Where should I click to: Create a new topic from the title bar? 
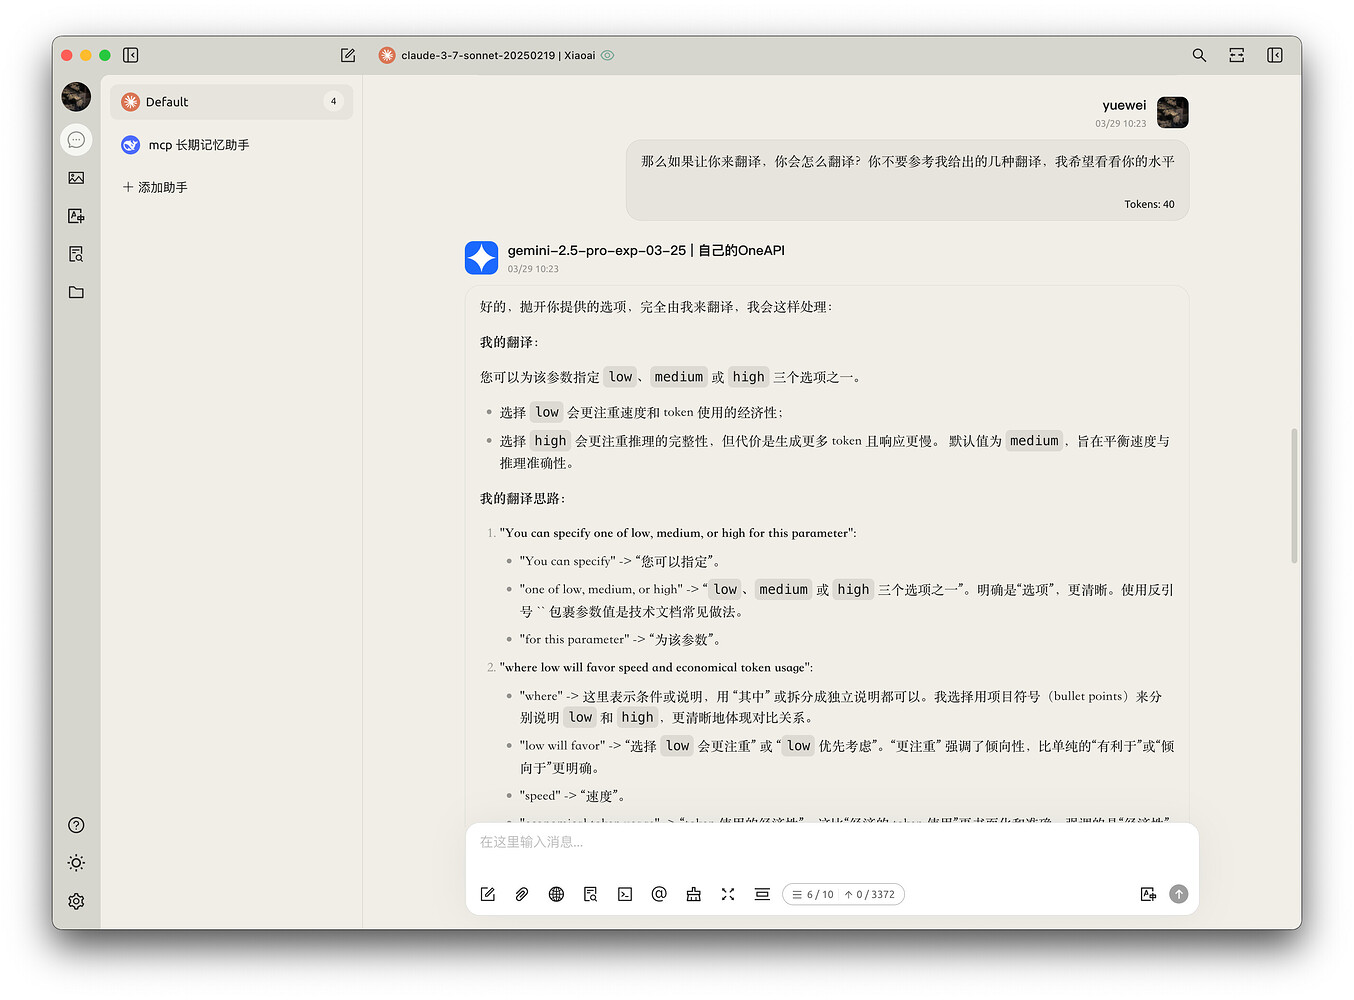(348, 55)
